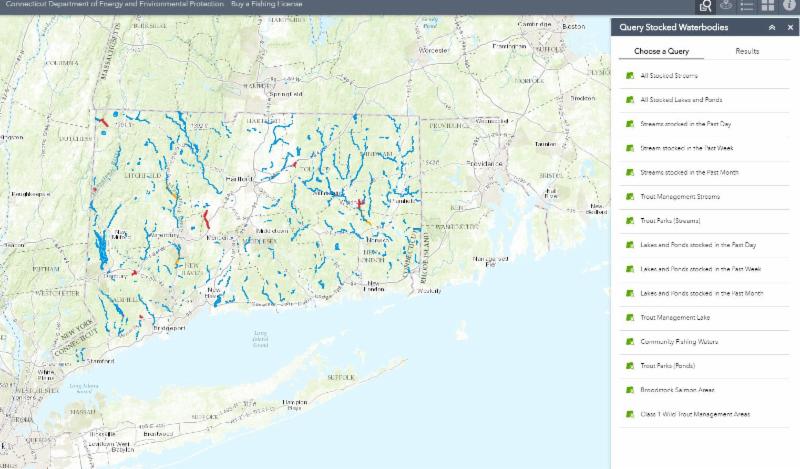
Task: Choose the Community Fishing Waters query
Action: click(x=705, y=341)
